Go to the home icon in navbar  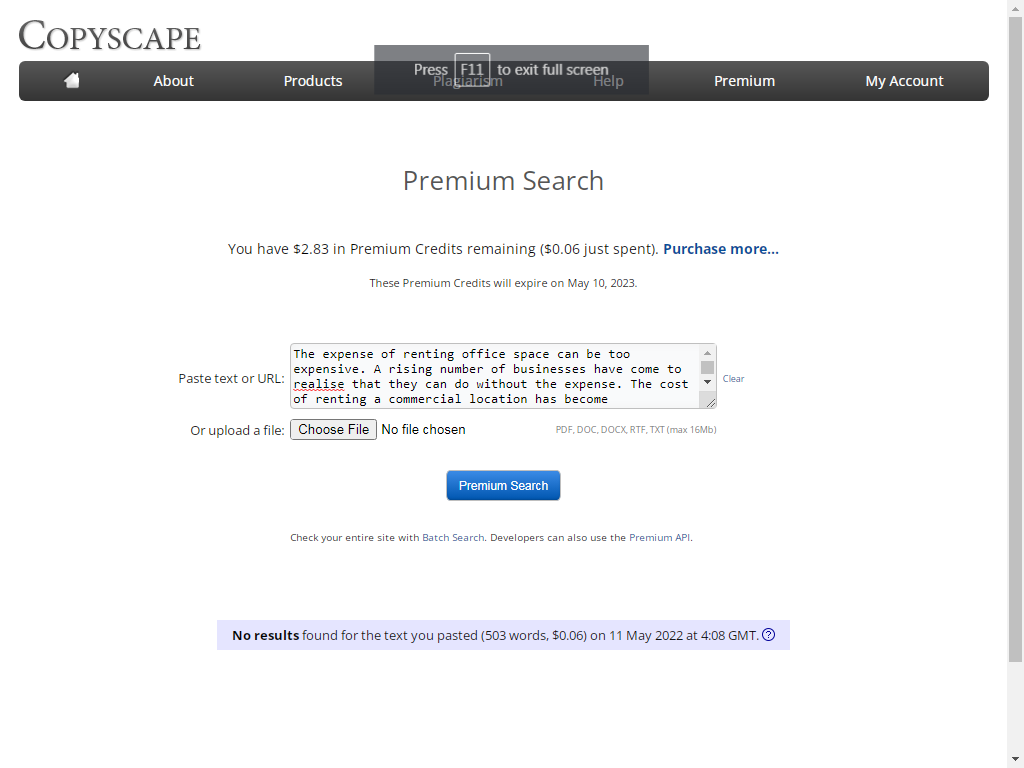[72, 80]
